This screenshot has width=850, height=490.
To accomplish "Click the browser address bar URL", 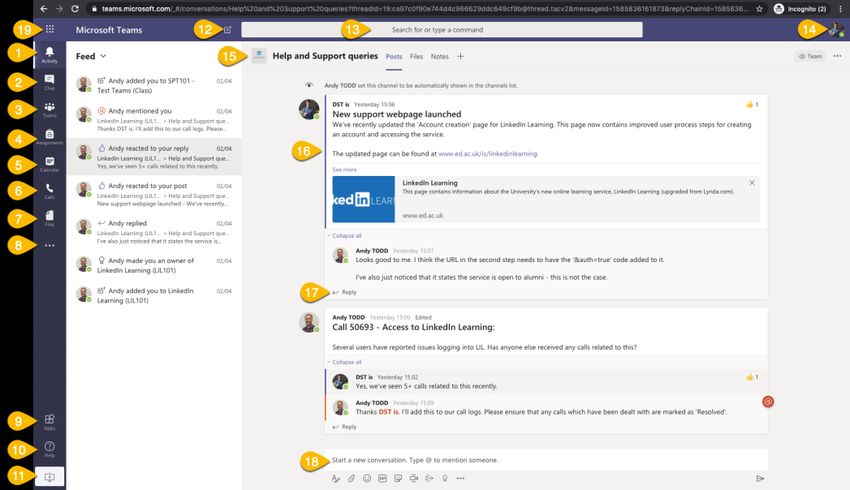I will (426, 9).
